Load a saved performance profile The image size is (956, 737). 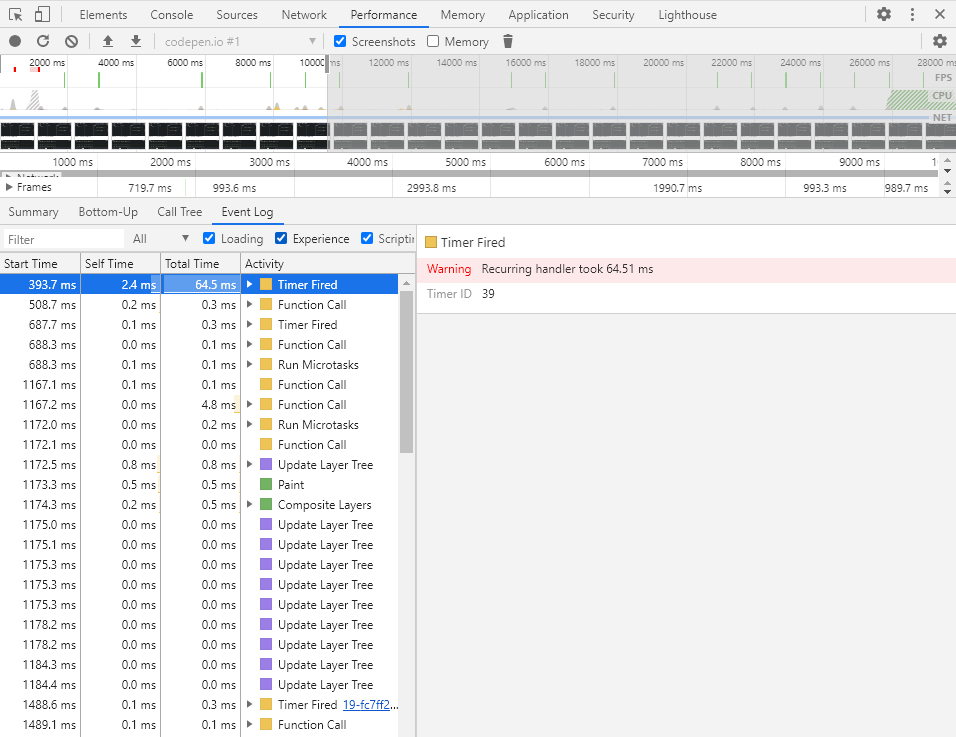coord(108,41)
